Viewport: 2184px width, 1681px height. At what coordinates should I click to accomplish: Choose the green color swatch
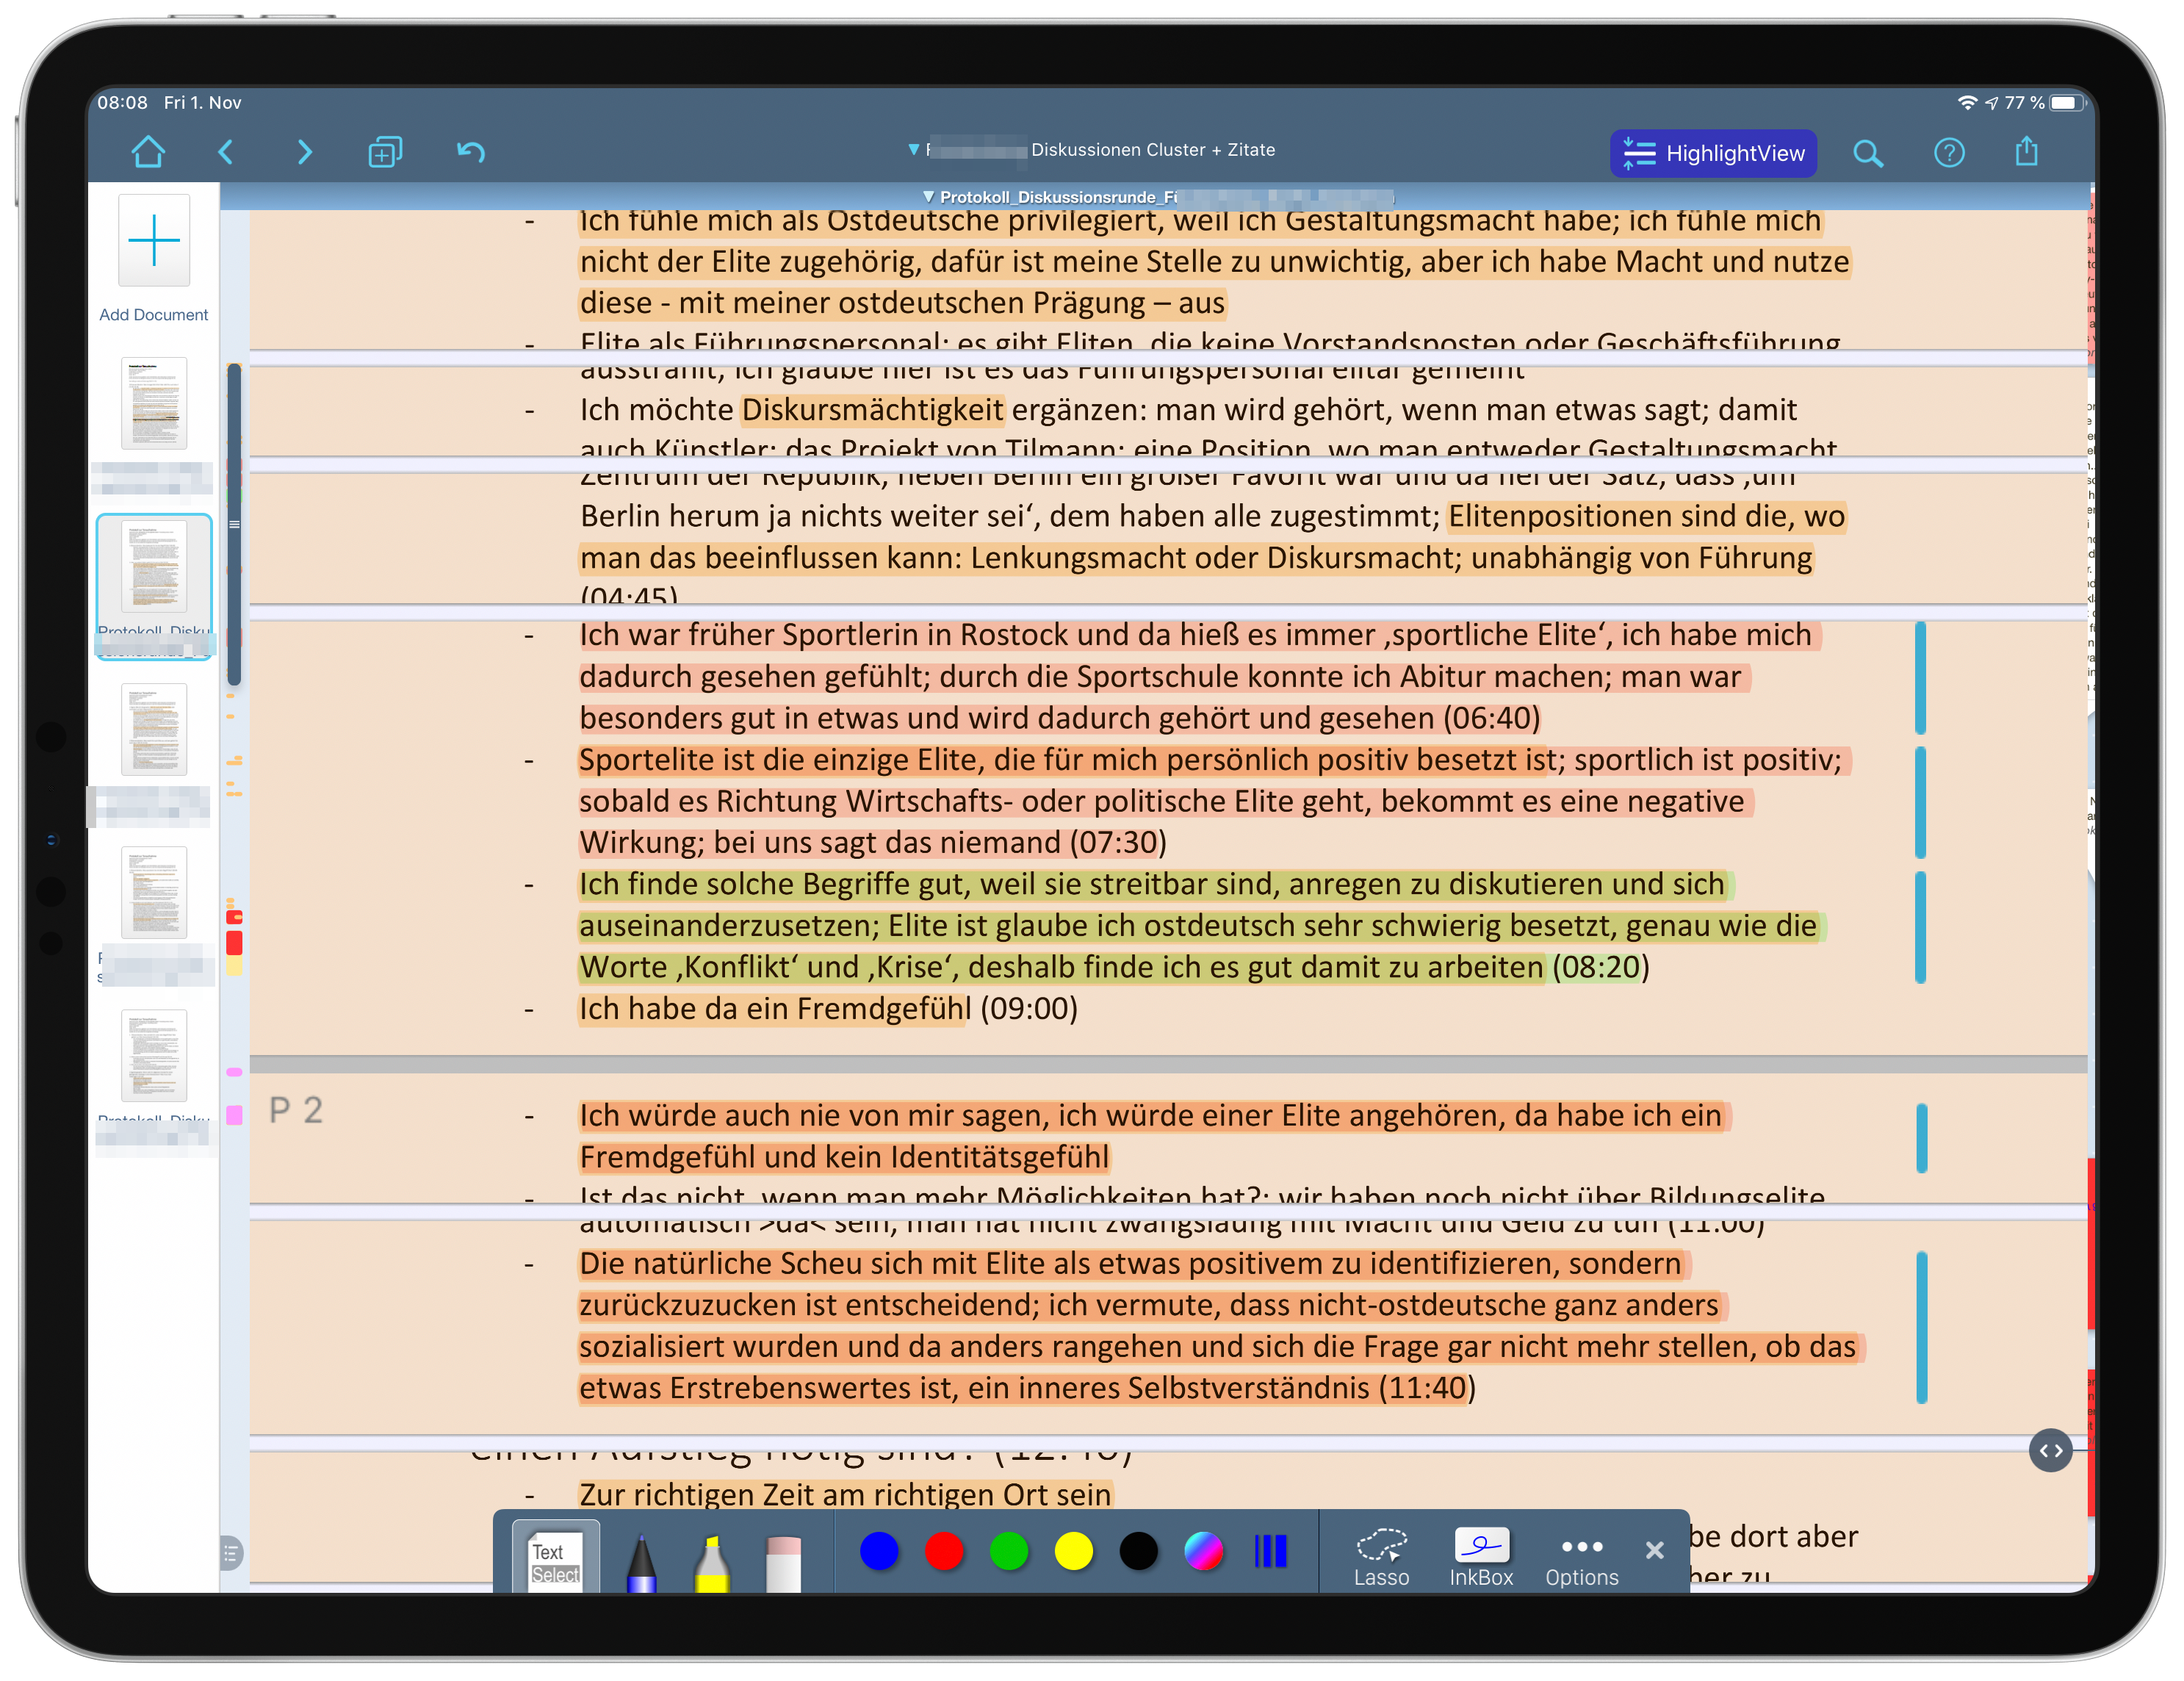coord(1009,1551)
